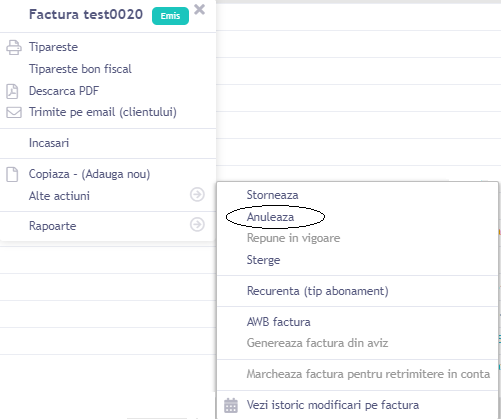The image size is (501, 419).
Task: Choose Sterge to delete the invoice
Action: (x=263, y=260)
